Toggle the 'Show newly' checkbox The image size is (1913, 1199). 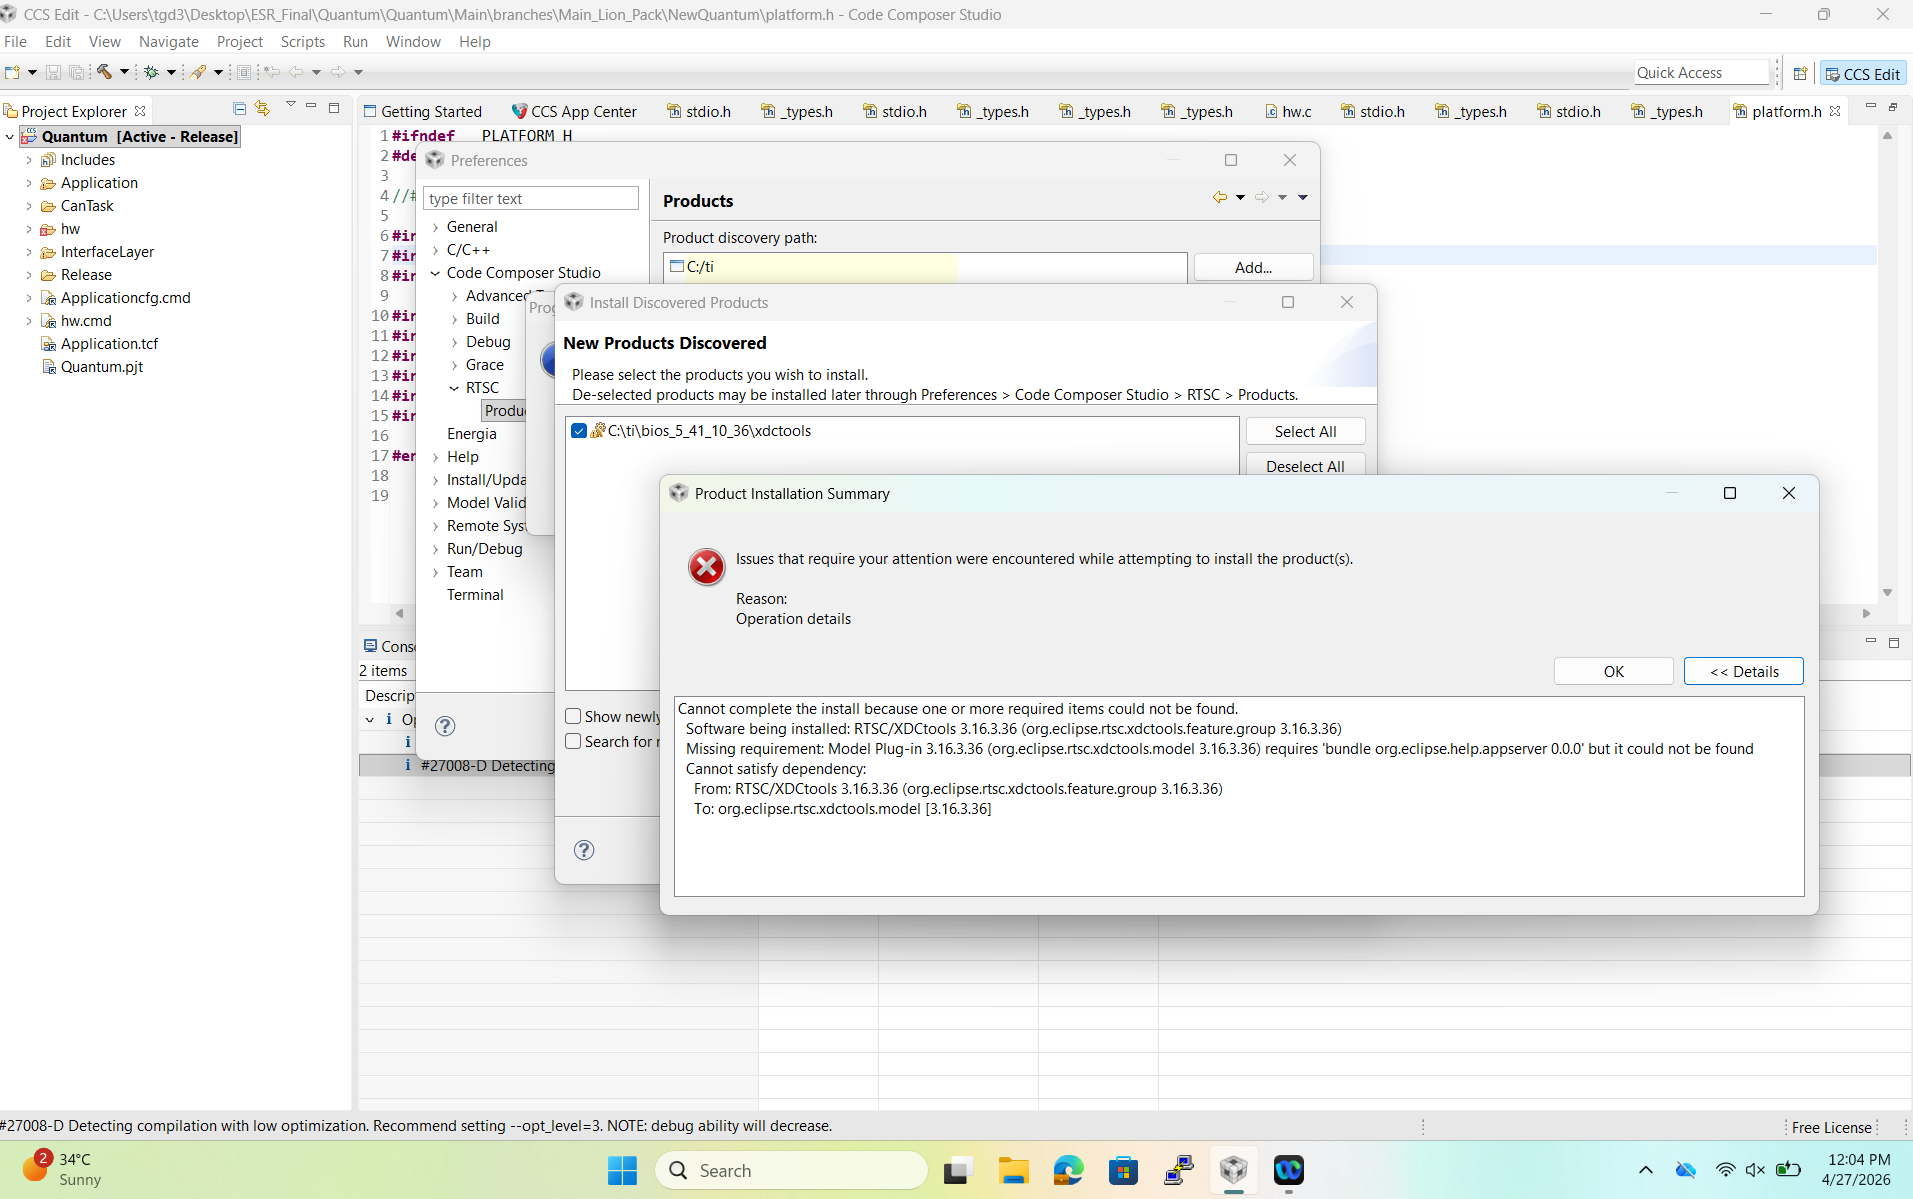[x=573, y=716]
